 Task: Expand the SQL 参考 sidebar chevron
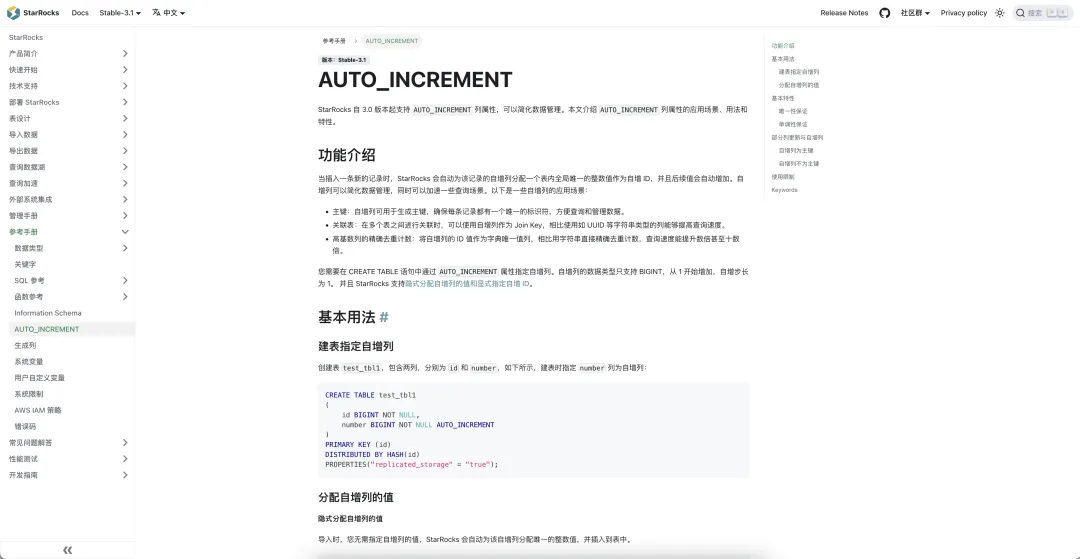tap(125, 280)
